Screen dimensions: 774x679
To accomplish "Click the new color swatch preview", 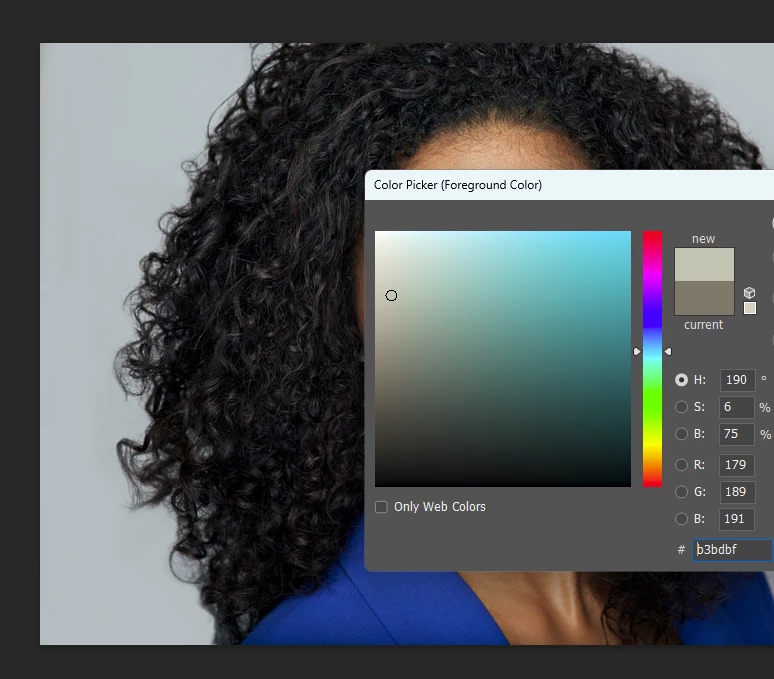I will (704, 264).
